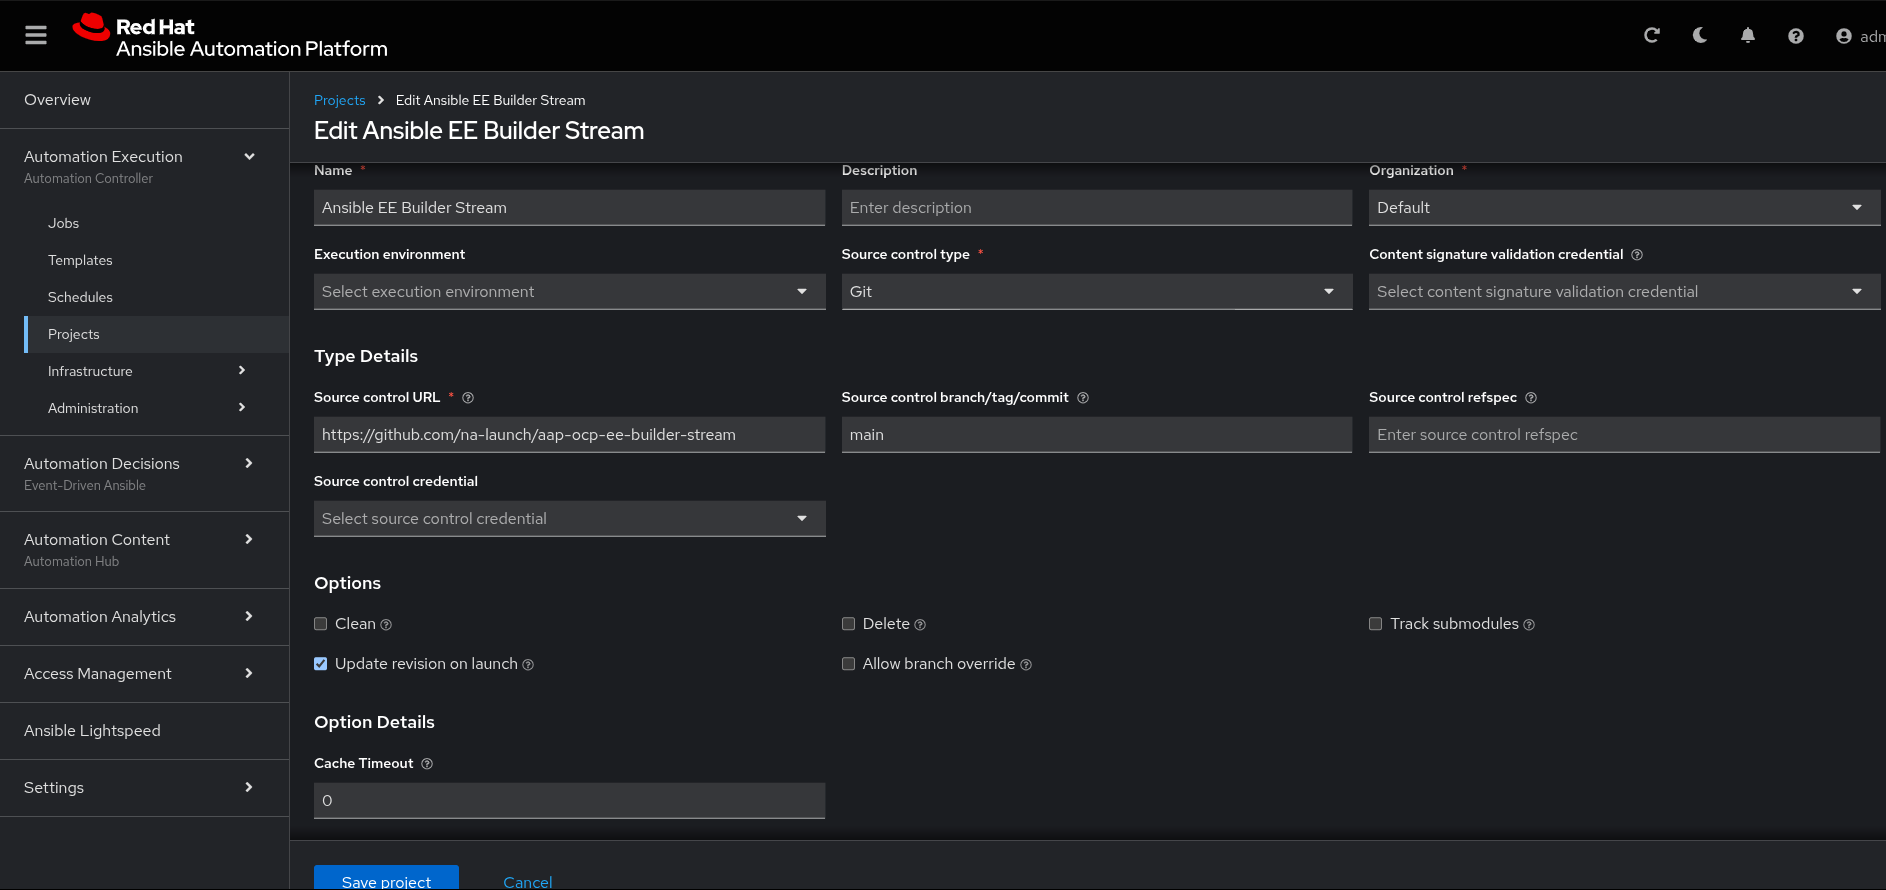Open Templates in the sidebar
Screen dimensions: 1886x890
80,260
